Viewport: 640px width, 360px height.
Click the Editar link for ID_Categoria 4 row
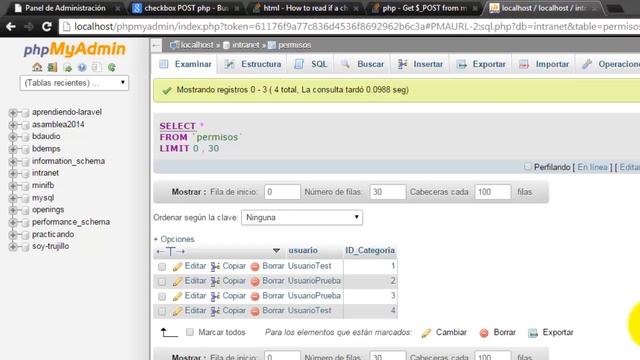click(x=195, y=311)
